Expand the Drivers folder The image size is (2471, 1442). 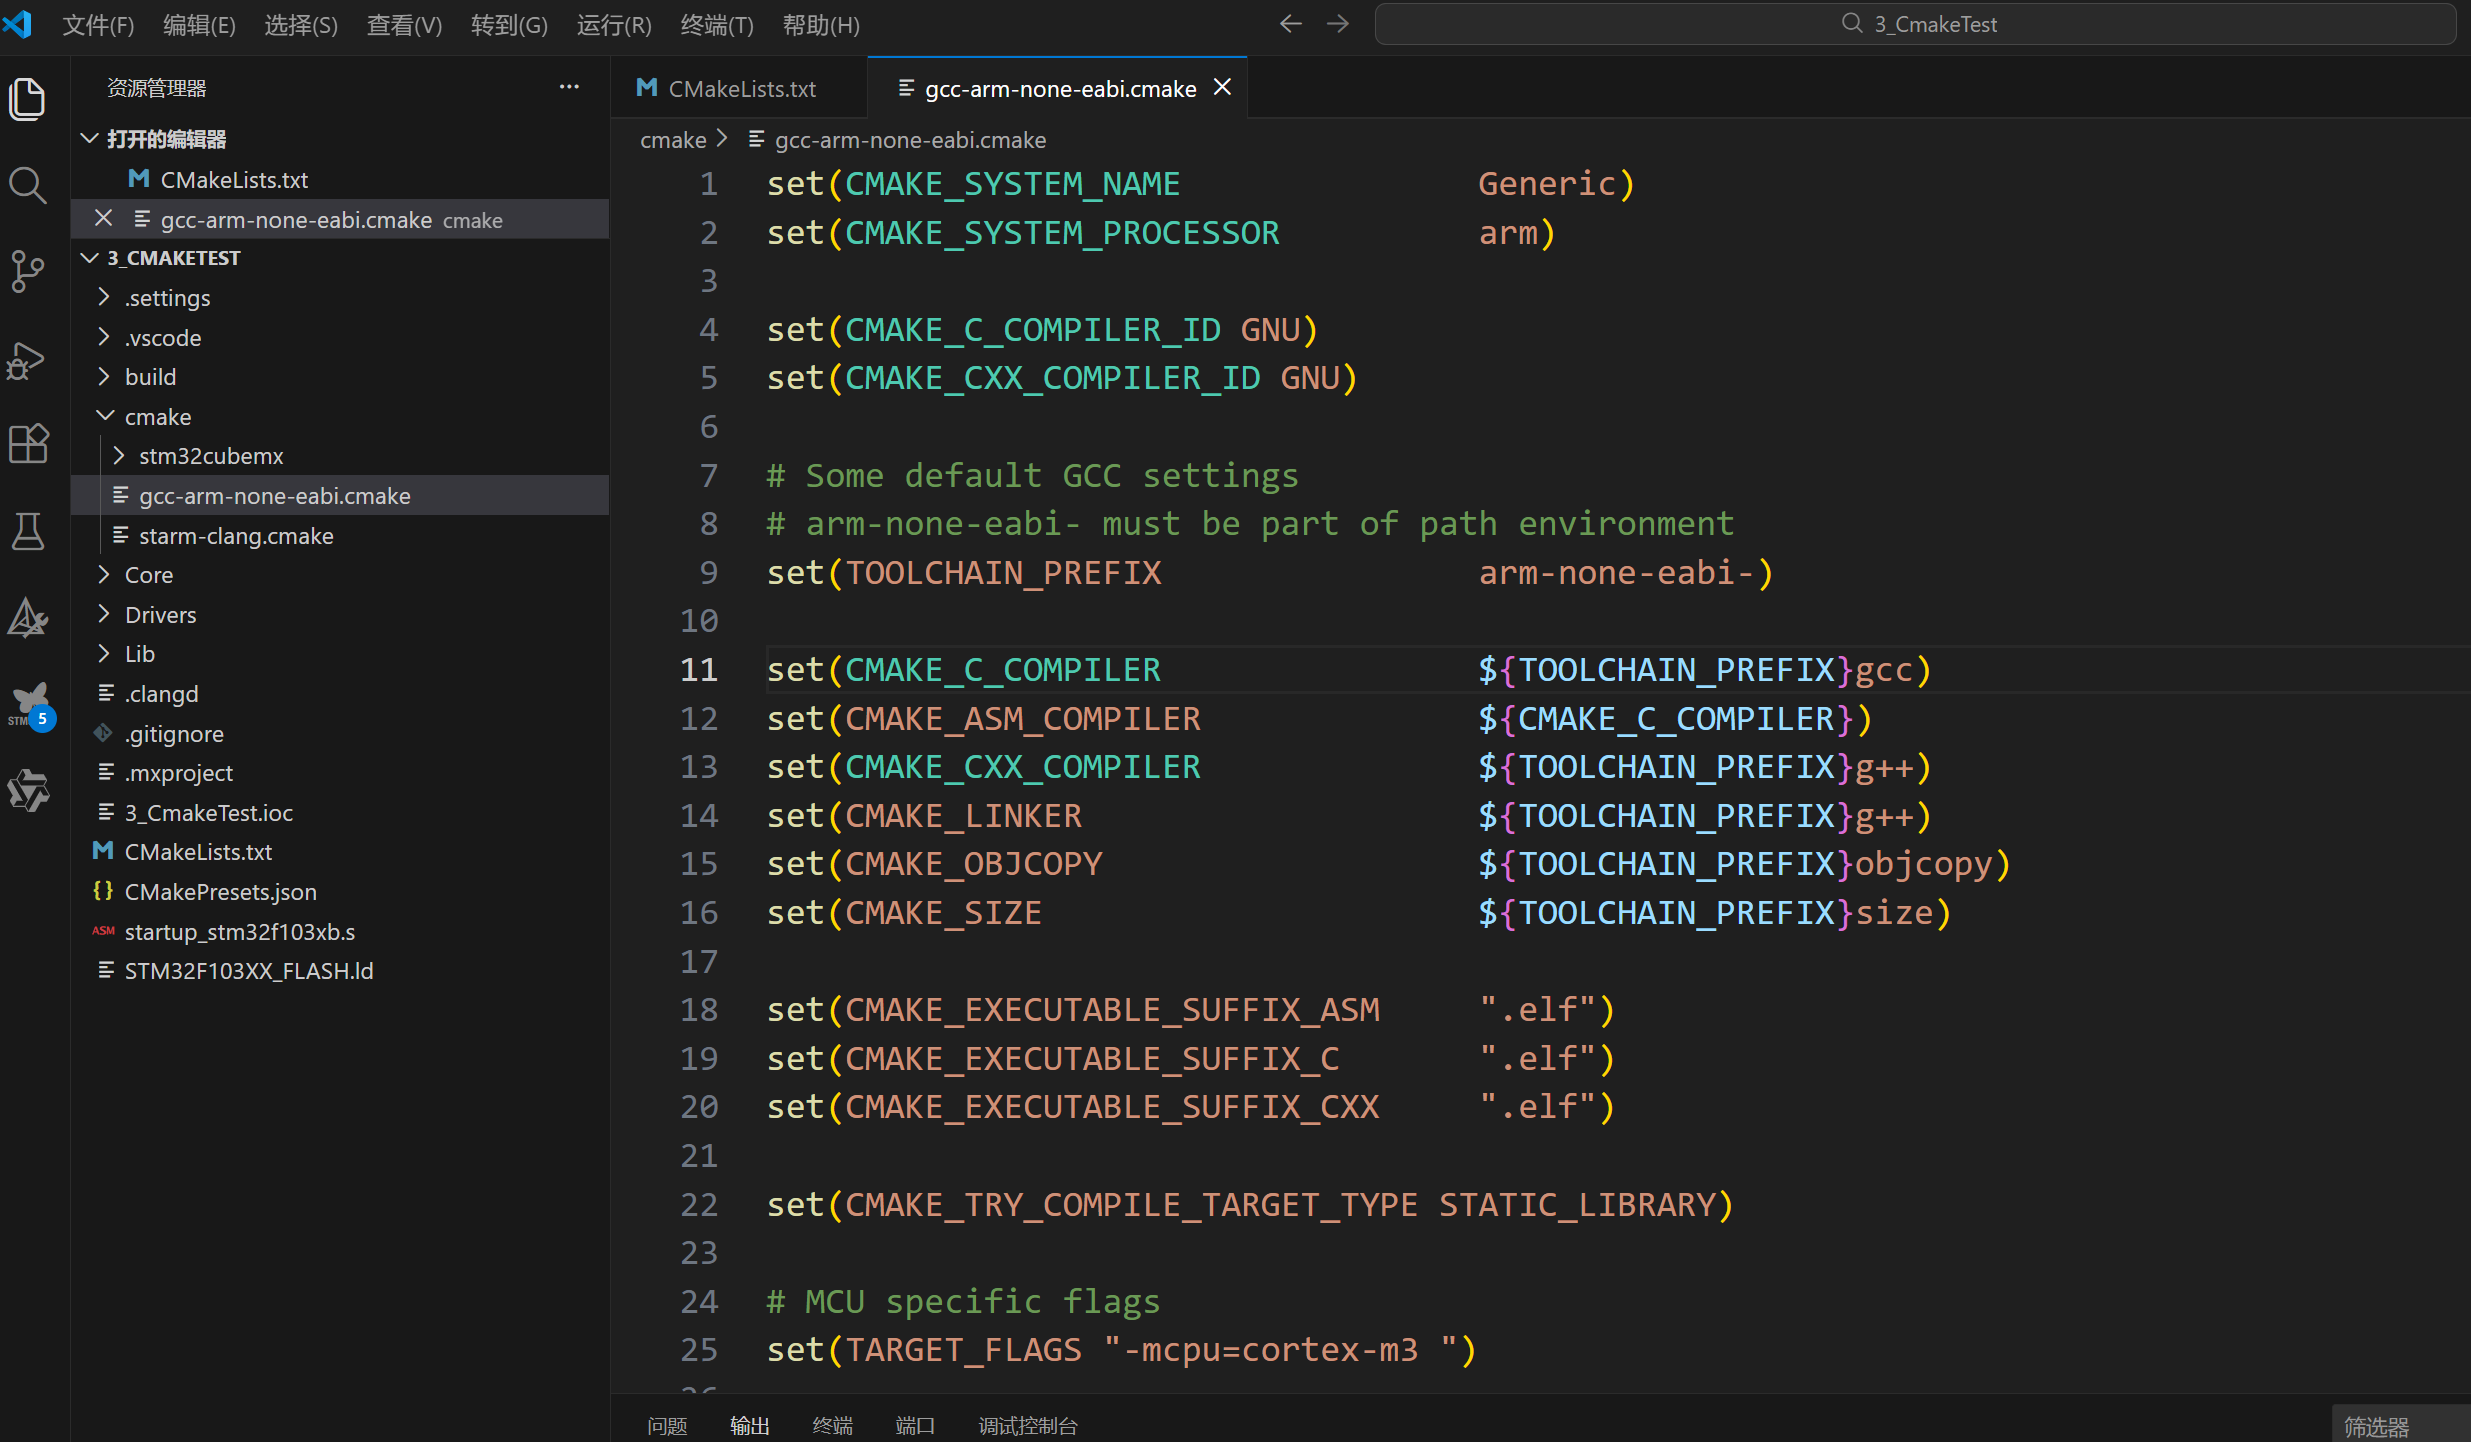[104, 614]
